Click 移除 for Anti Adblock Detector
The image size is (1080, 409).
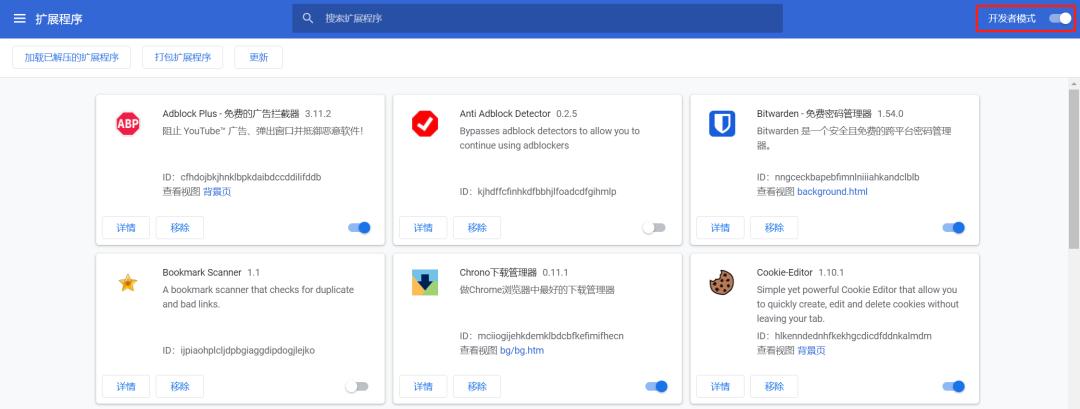point(477,228)
